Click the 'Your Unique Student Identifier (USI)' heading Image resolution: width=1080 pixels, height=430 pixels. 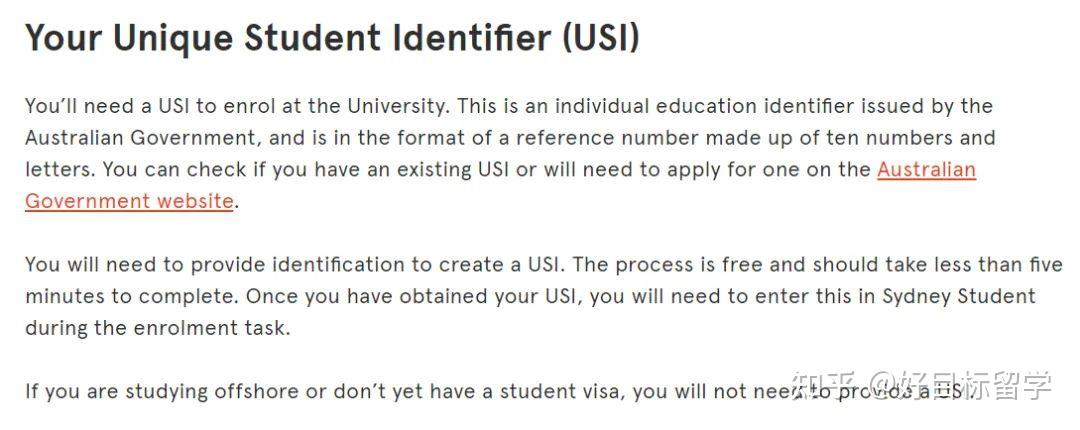[332, 39]
